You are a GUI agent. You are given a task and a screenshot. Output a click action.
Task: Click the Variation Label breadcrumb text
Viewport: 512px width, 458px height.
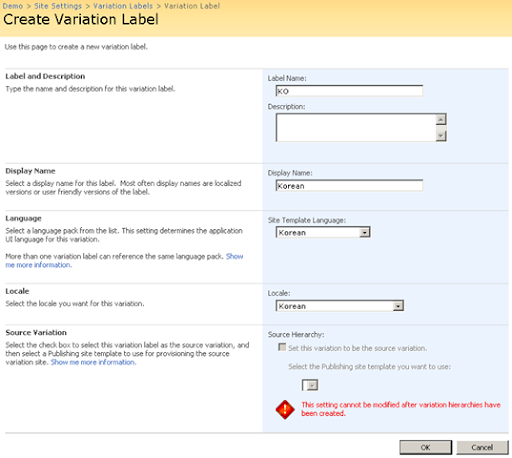click(192, 6)
